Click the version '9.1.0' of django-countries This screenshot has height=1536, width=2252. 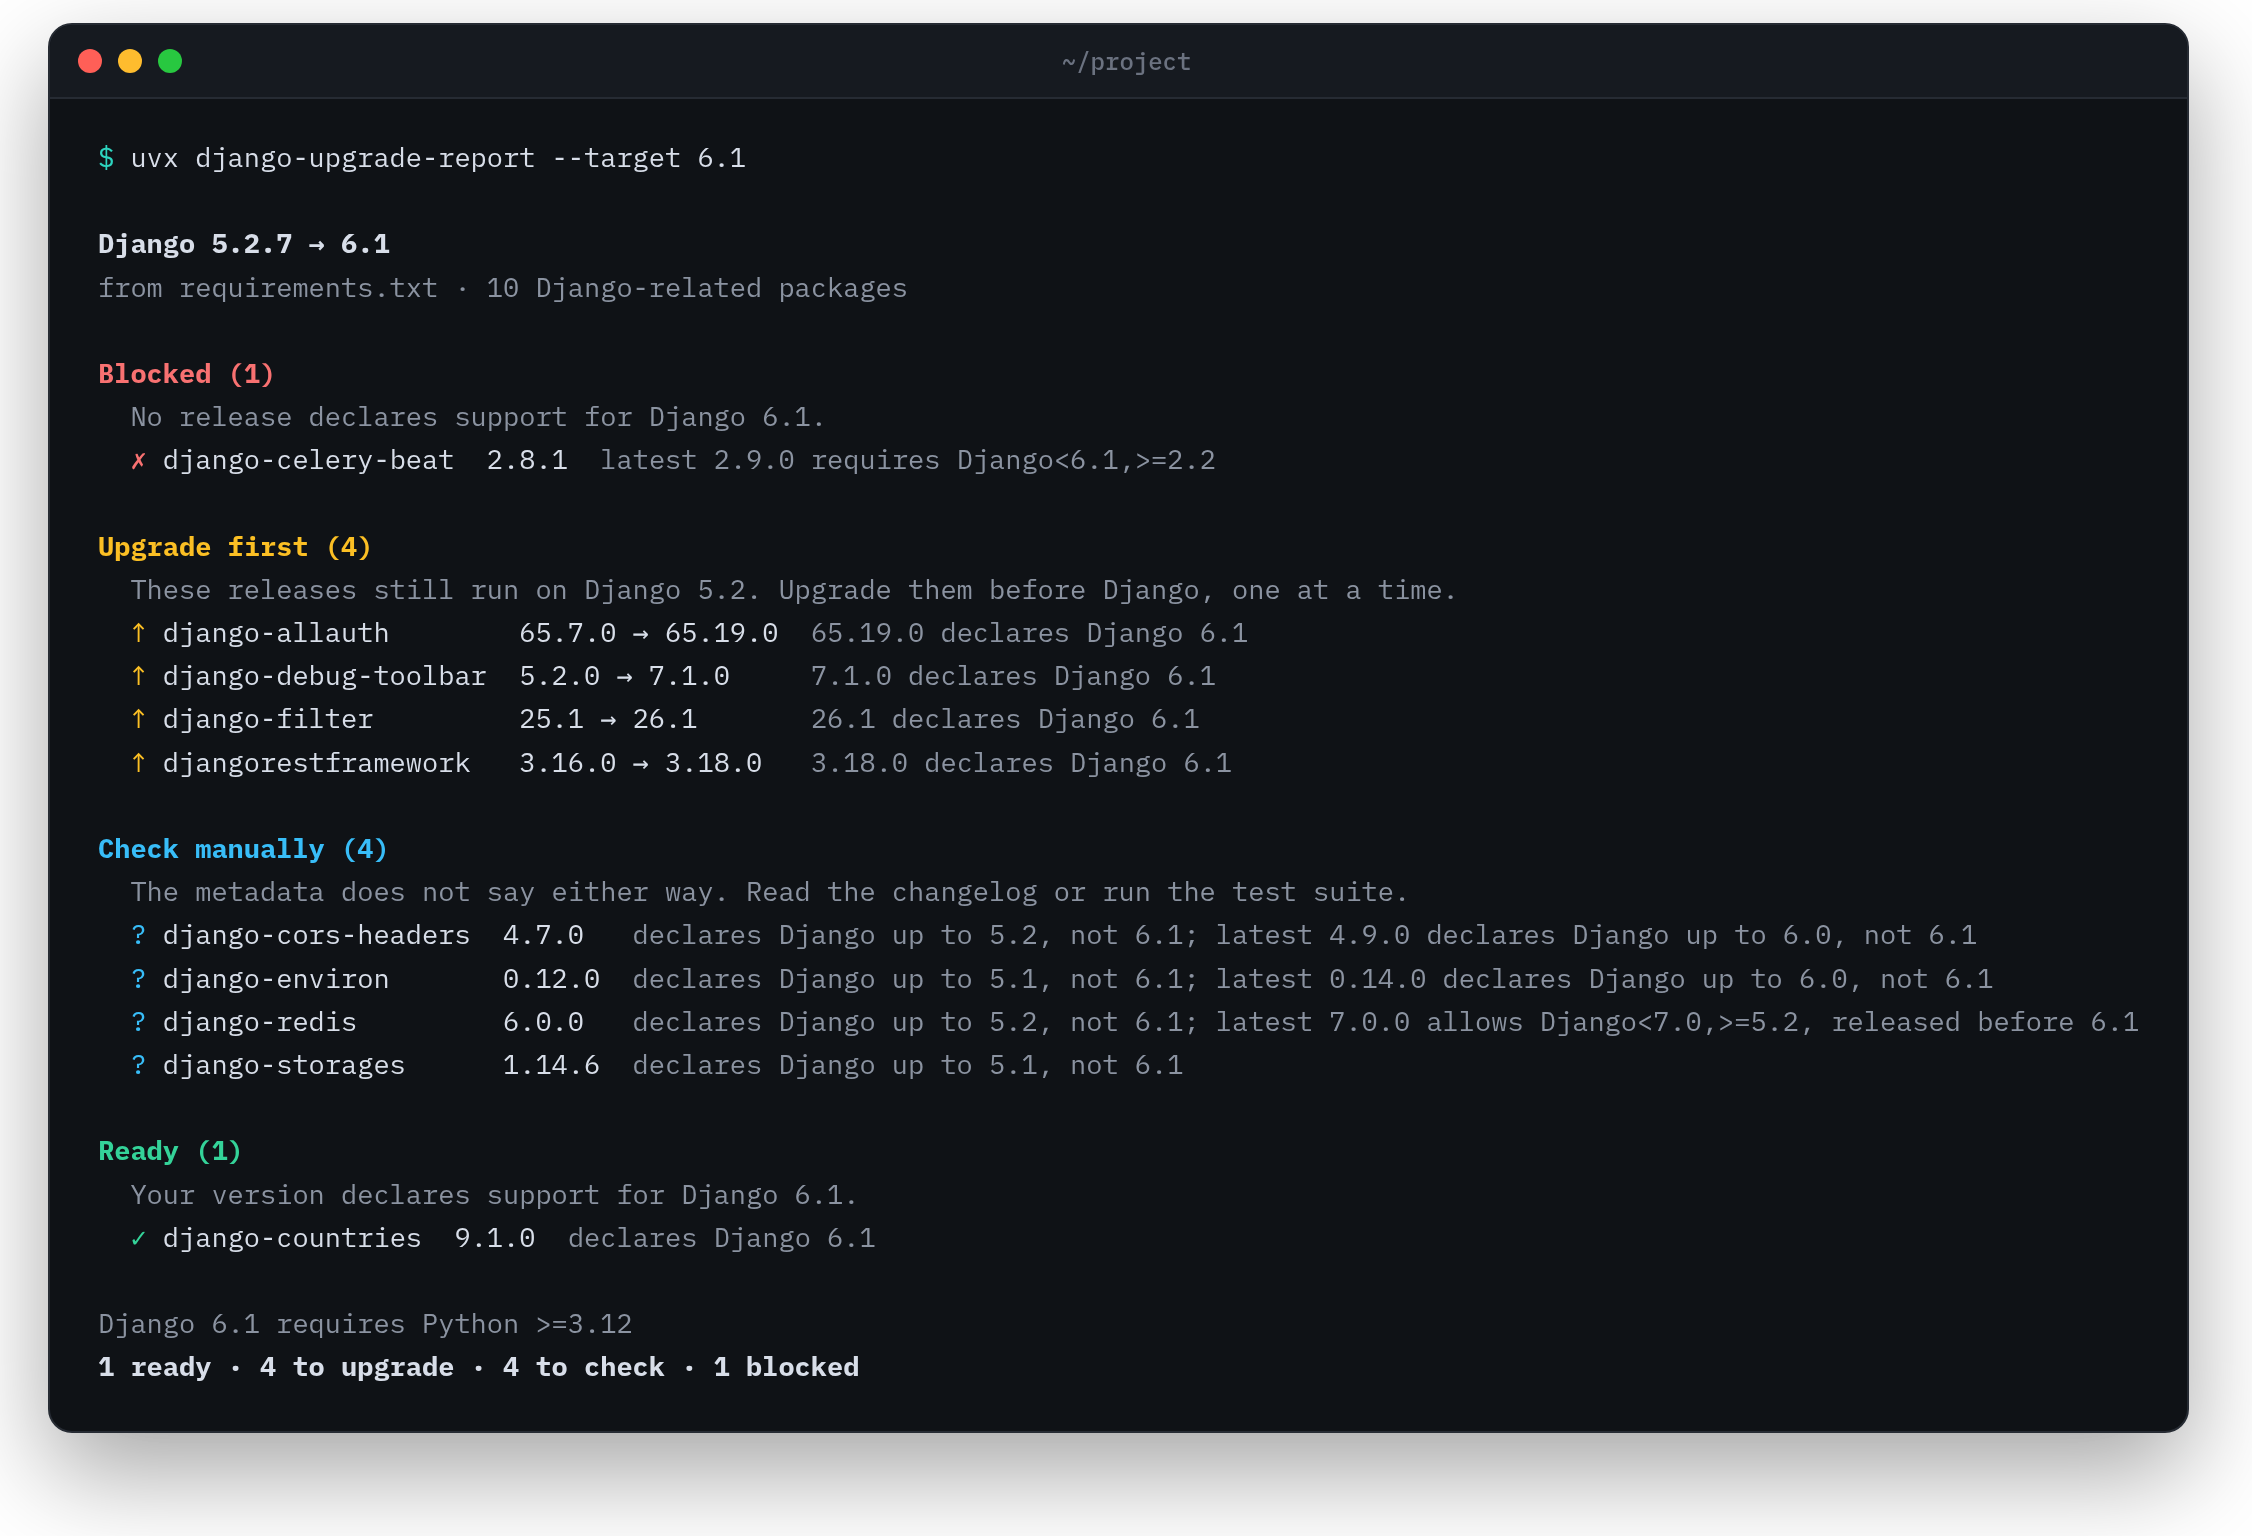pos(495,1238)
